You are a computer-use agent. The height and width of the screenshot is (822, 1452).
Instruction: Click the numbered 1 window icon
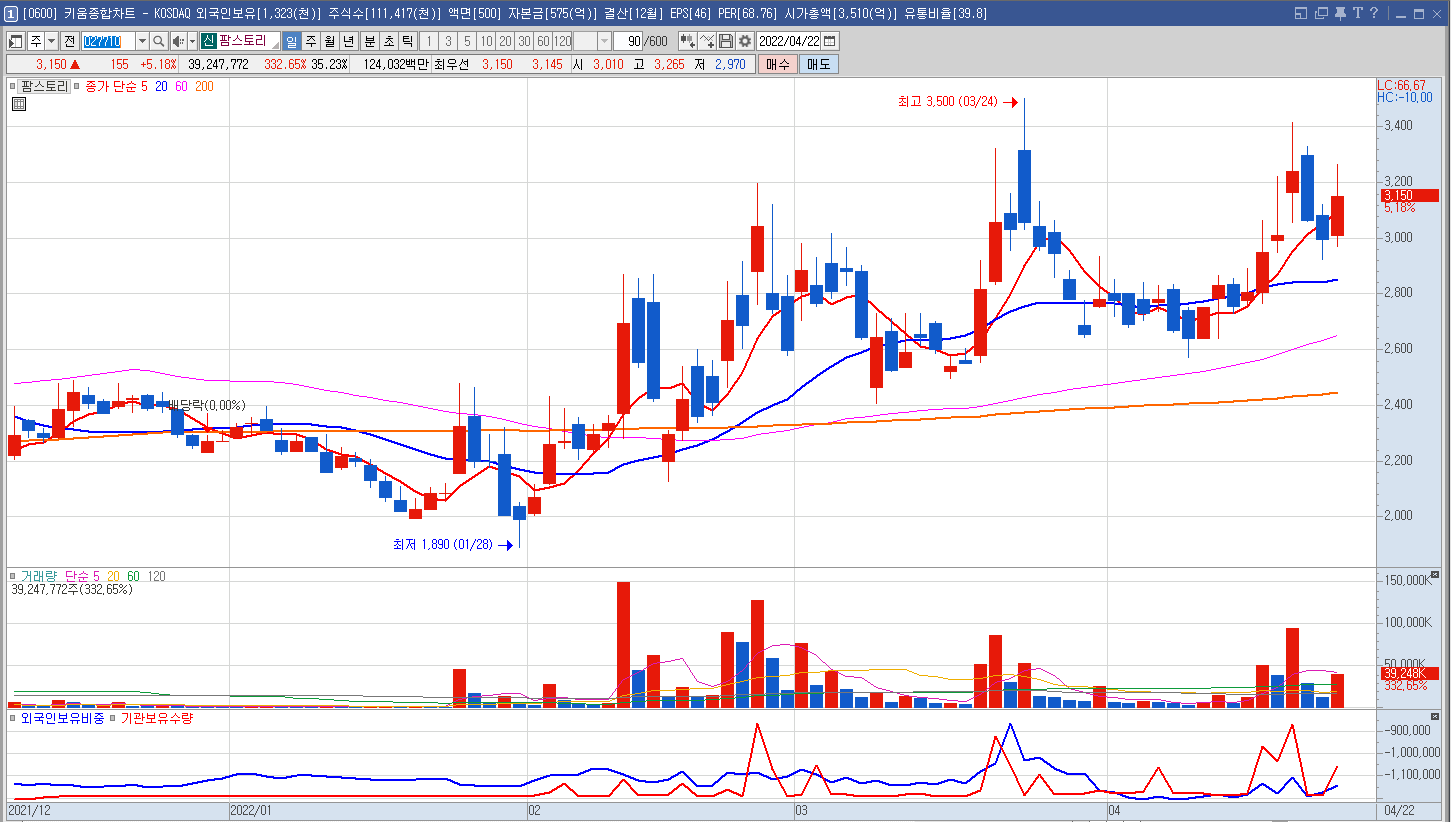(x=10, y=13)
